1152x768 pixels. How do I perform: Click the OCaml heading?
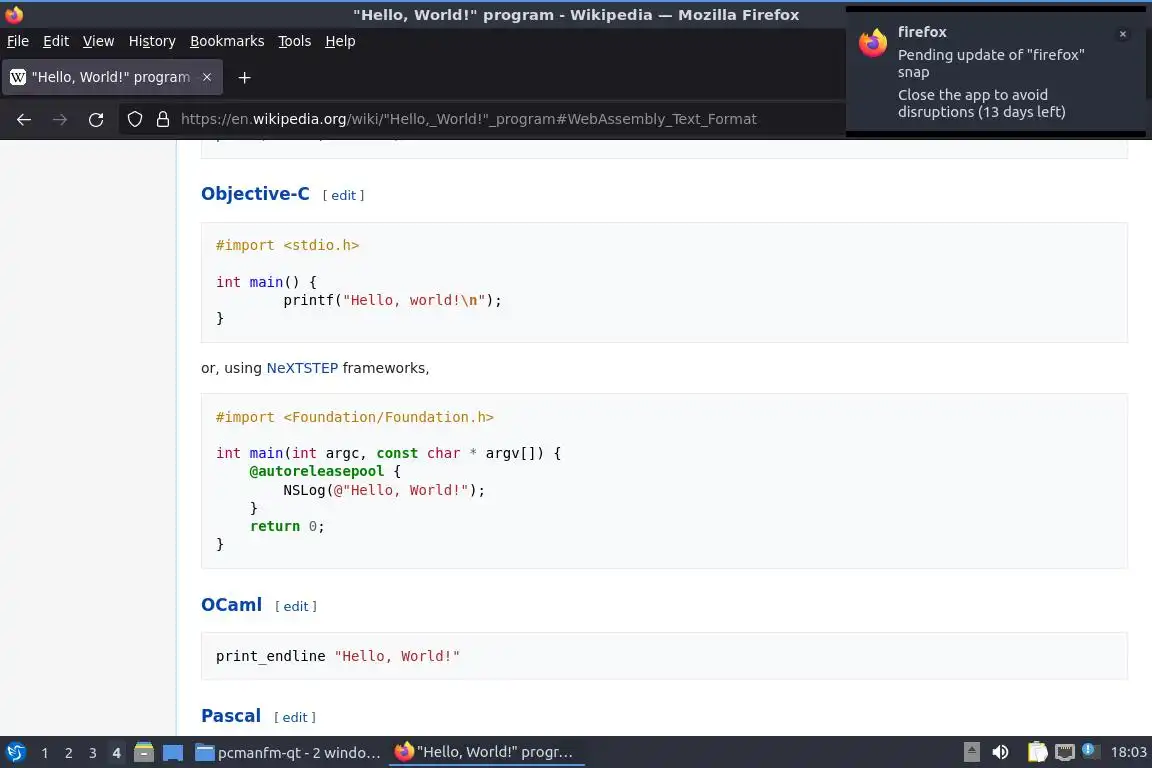click(231, 605)
